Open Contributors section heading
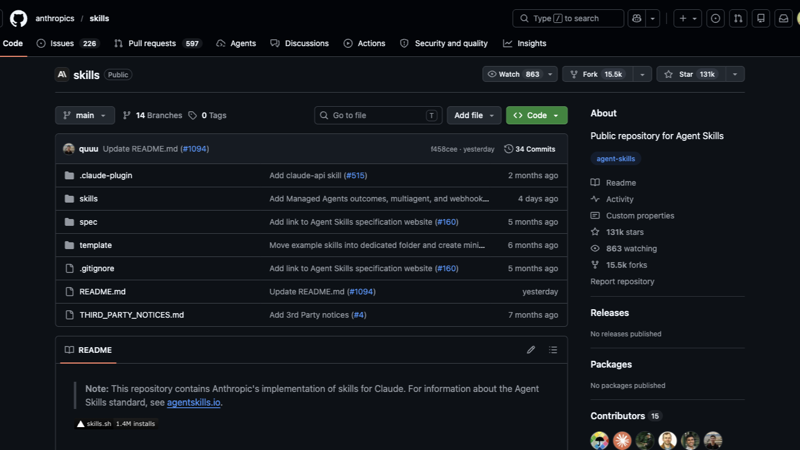Image resolution: width=800 pixels, height=450 pixels. pyautogui.click(x=617, y=416)
